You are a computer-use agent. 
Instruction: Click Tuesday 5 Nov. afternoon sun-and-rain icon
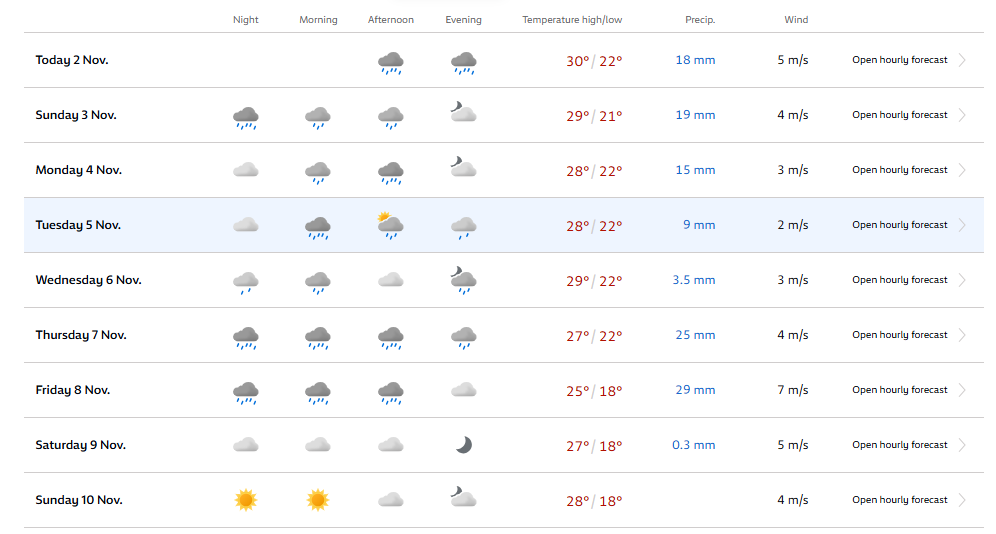click(390, 225)
